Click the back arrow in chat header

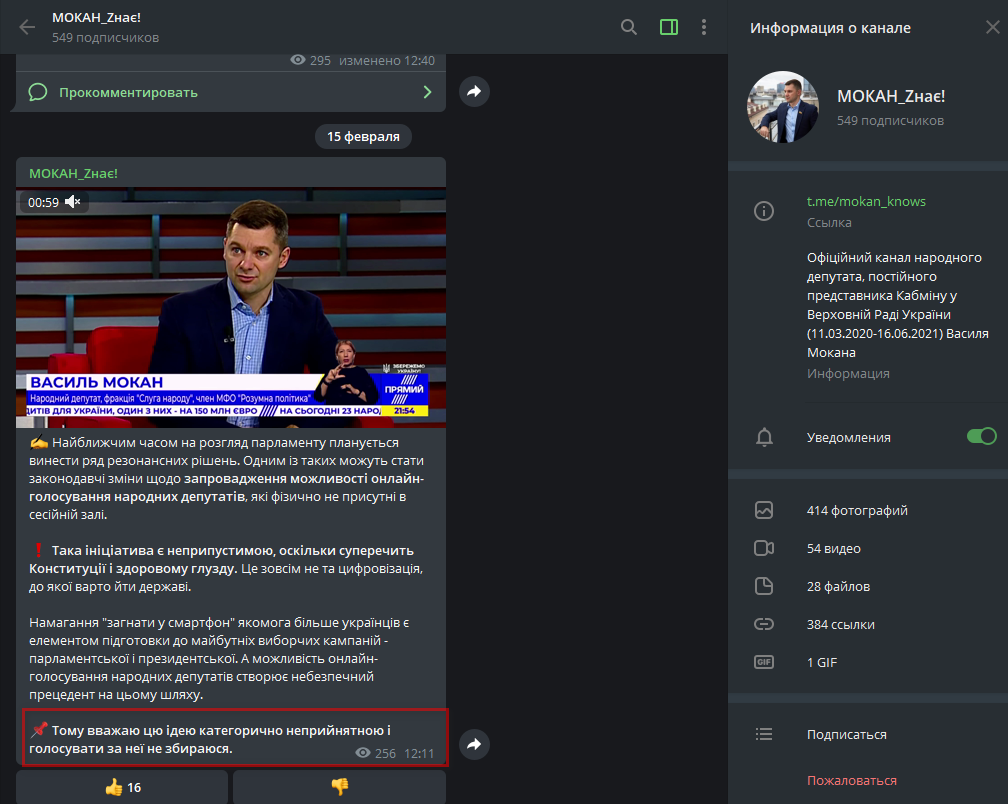tap(27, 27)
